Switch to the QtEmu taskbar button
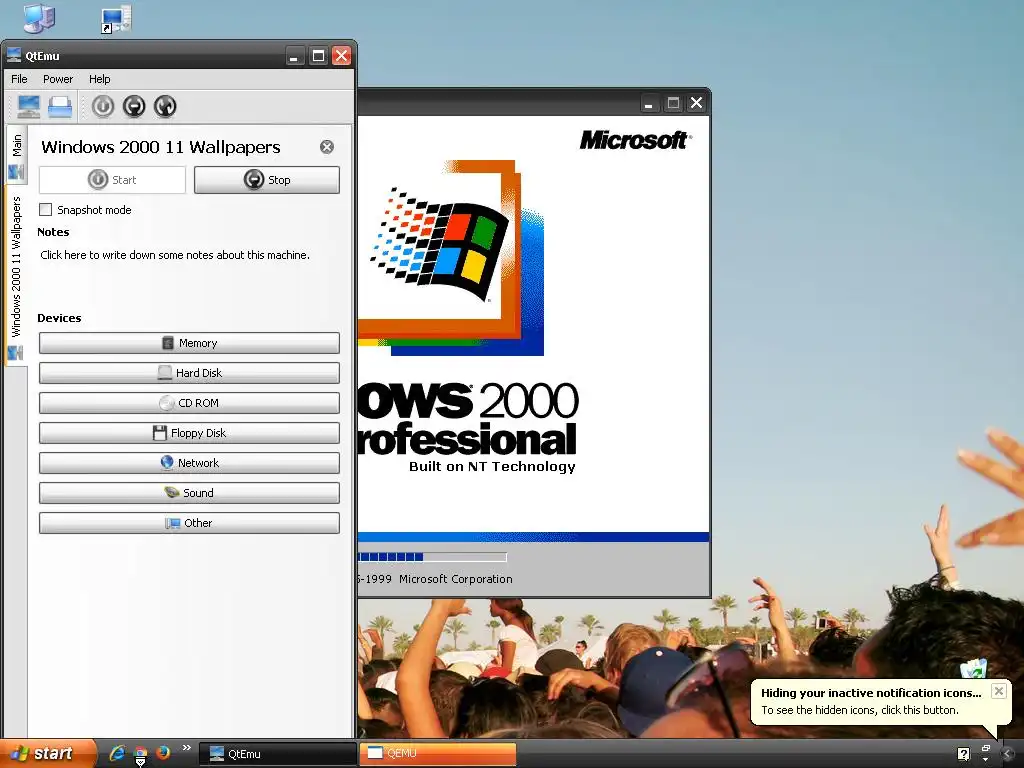Image resolution: width=1024 pixels, height=768 pixels. point(277,754)
